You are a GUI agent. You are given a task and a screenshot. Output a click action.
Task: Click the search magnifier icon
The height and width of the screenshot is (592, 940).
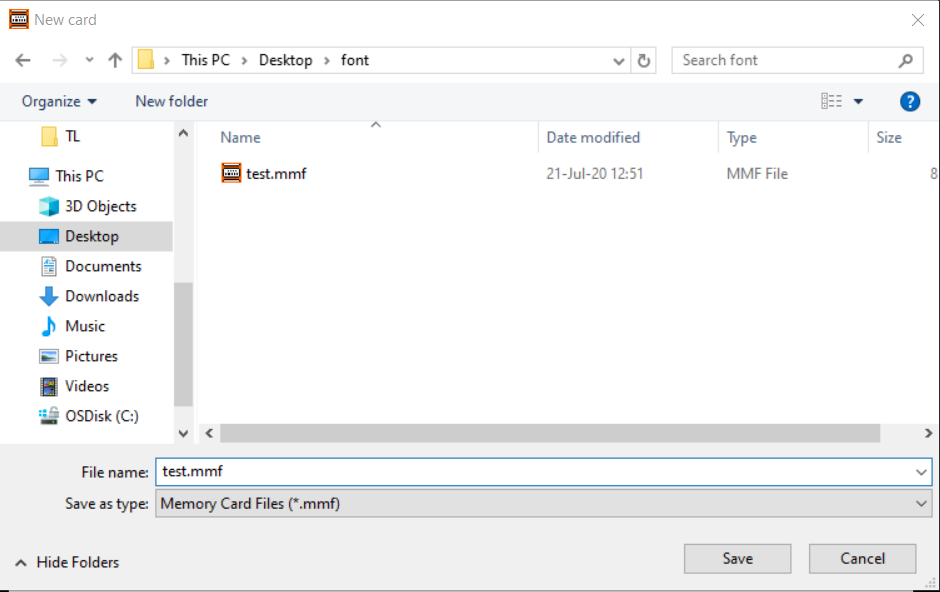tap(905, 60)
